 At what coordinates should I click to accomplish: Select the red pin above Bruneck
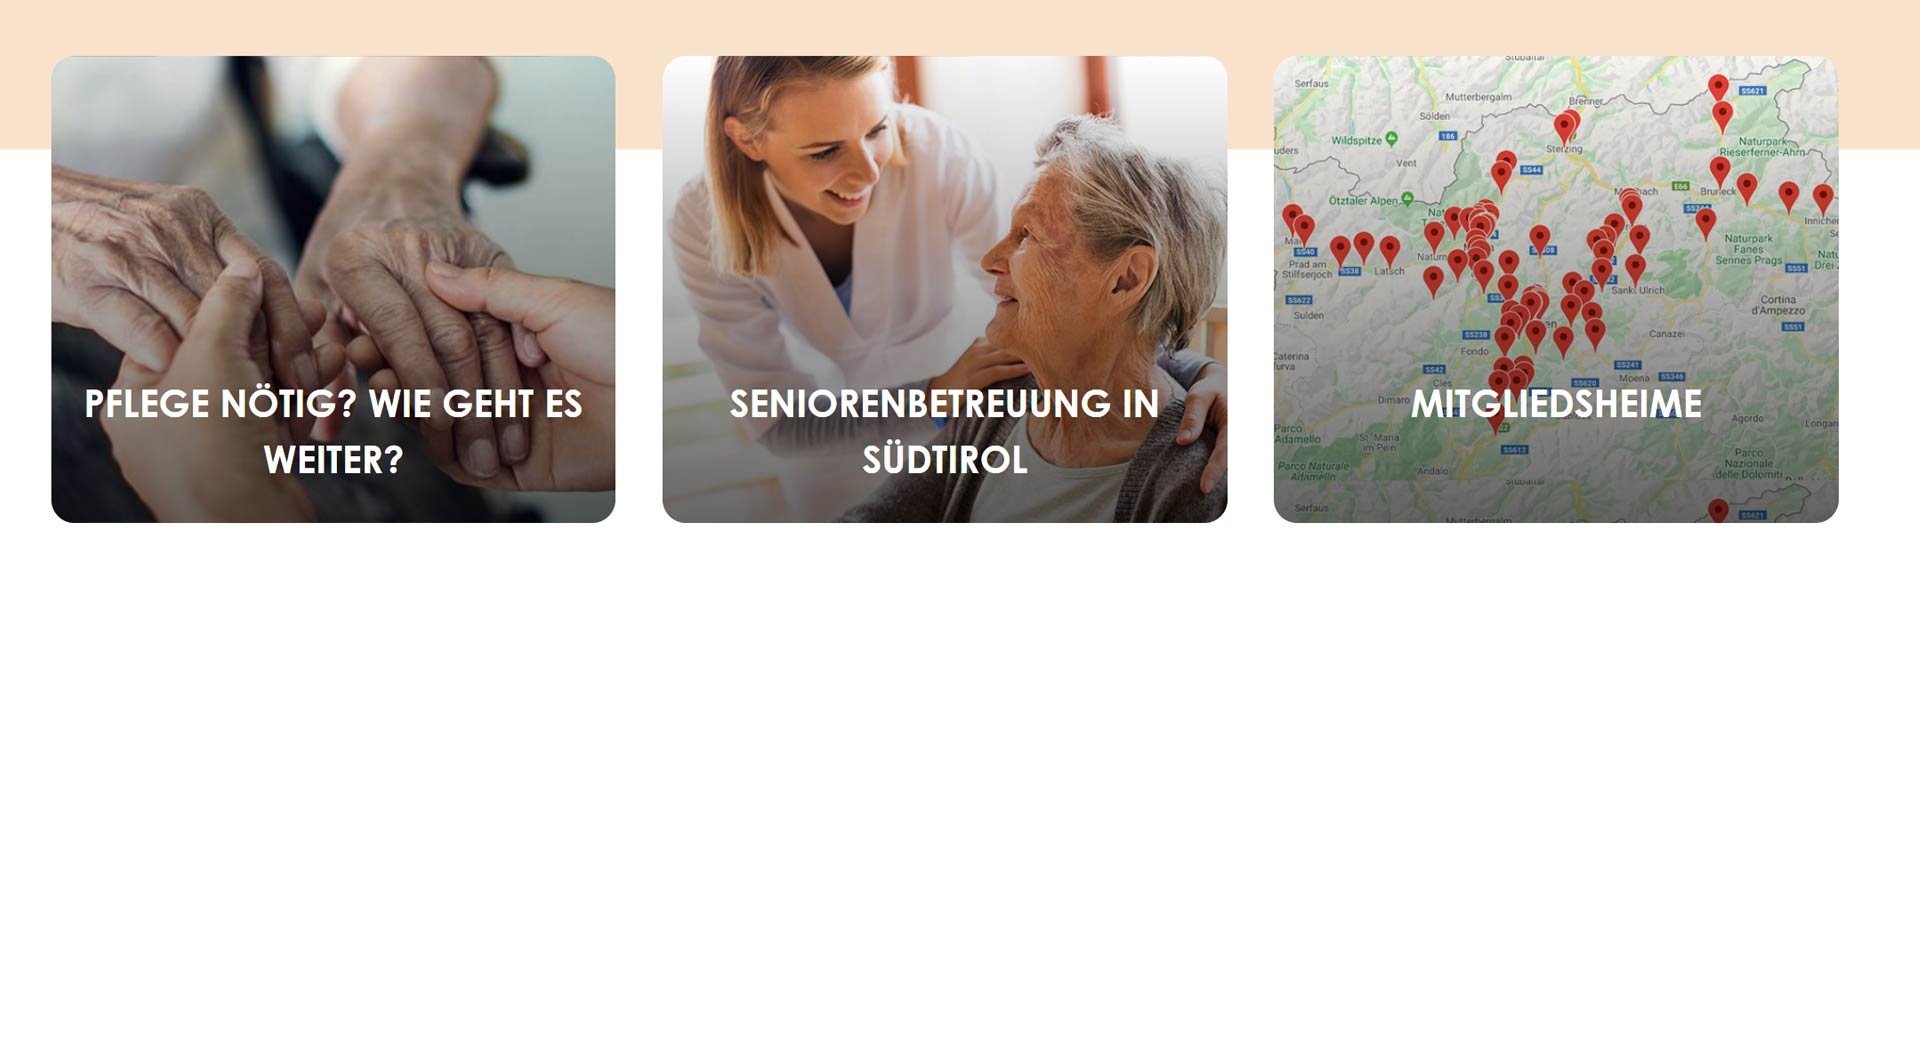pos(1720,171)
